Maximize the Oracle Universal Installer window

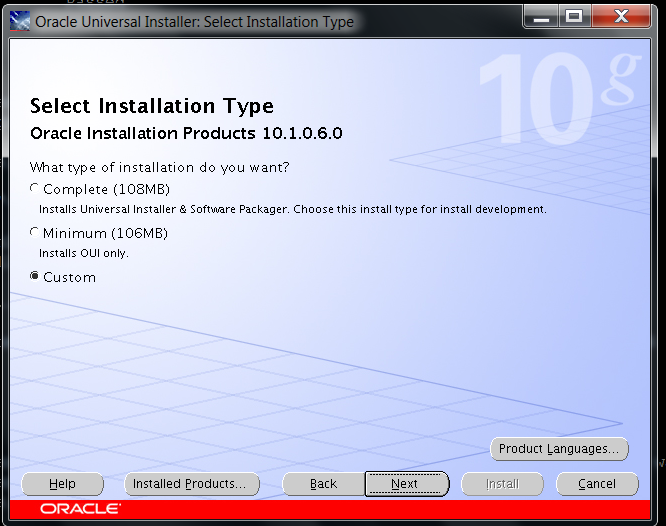[x=574, y=17]
